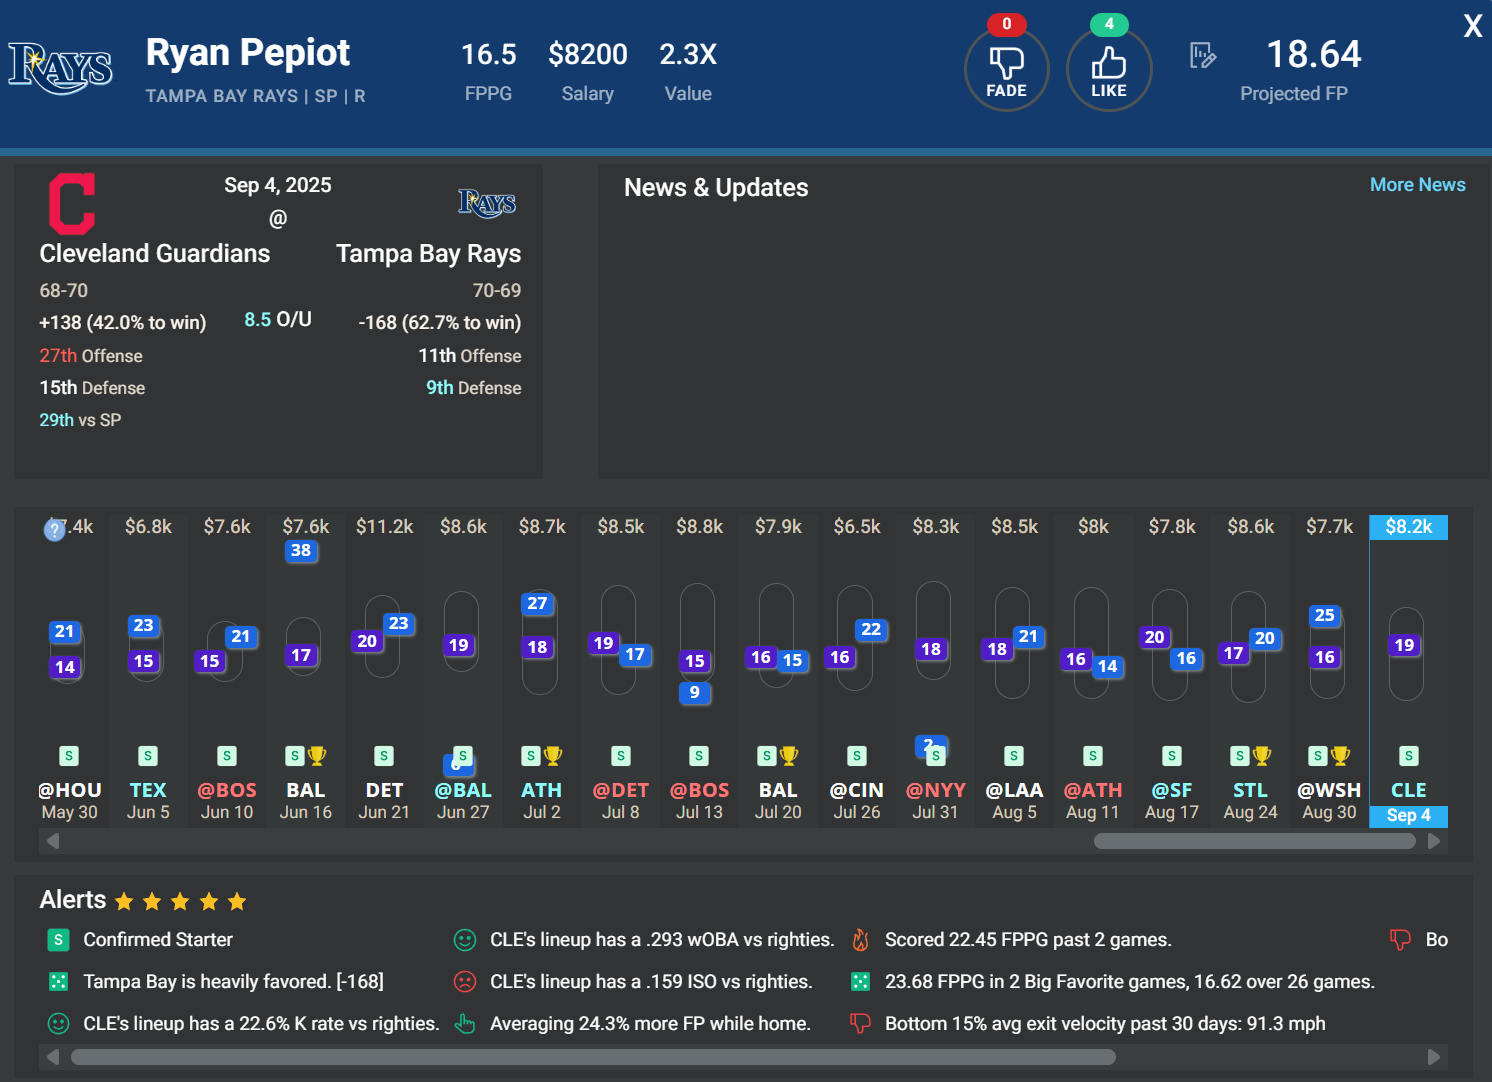The width and height of the screenshot is (1492, 1082).
Task: Click the Like thumbs-up button
Action: (1109, 70)
